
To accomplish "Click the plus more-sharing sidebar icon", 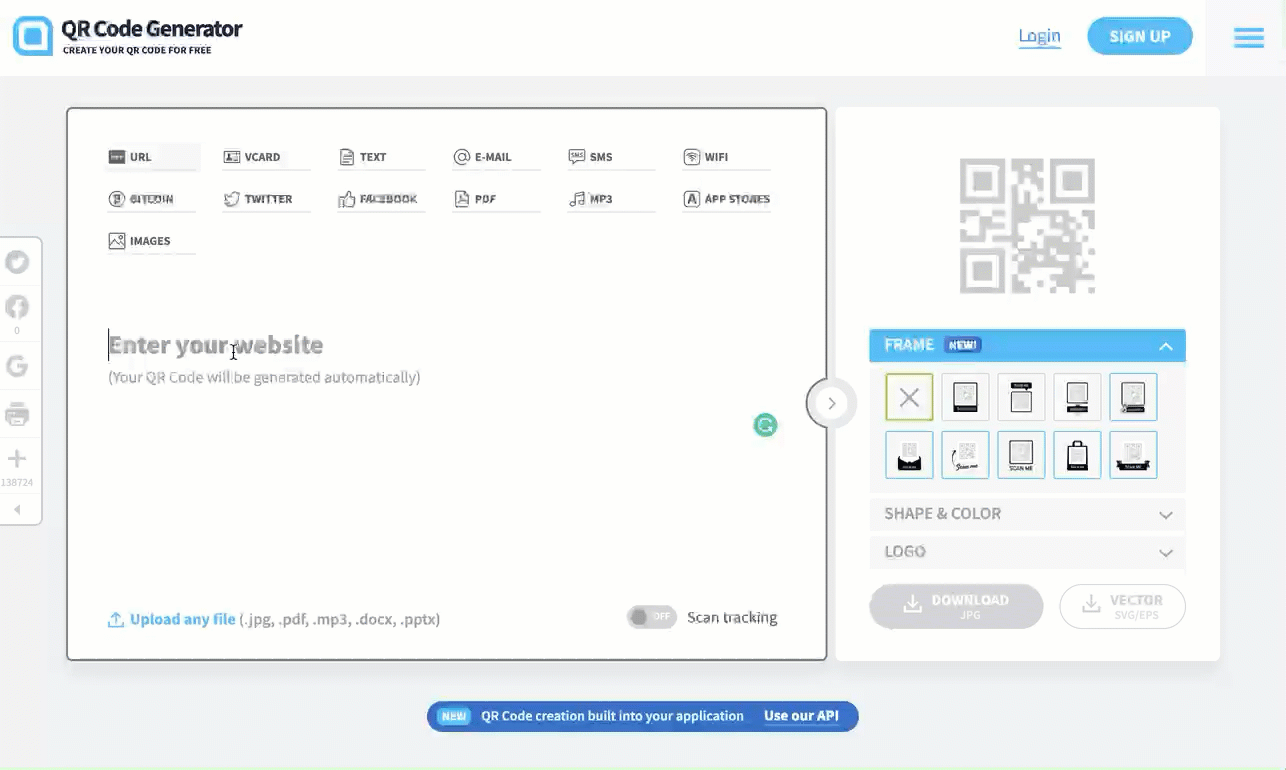I will pyautogui.click(x=17, y=459).
